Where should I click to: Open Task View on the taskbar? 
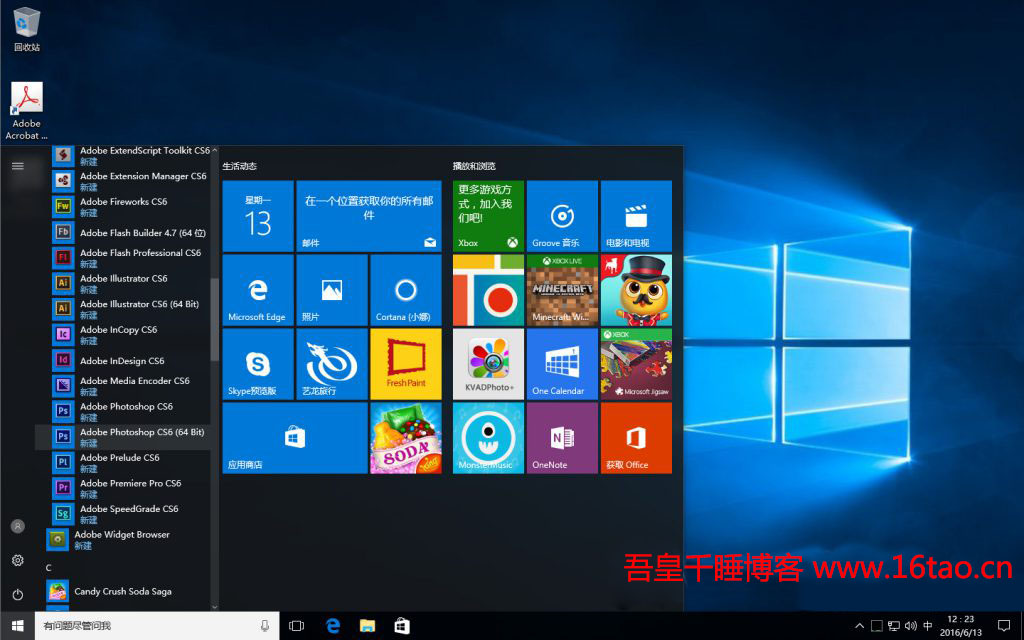pos(296,626)
